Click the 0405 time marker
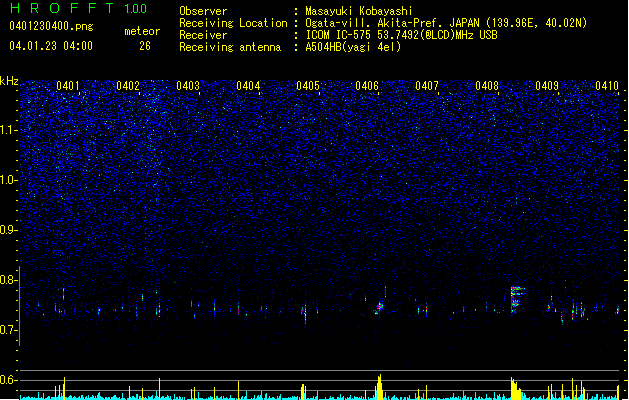 point(308,86)
